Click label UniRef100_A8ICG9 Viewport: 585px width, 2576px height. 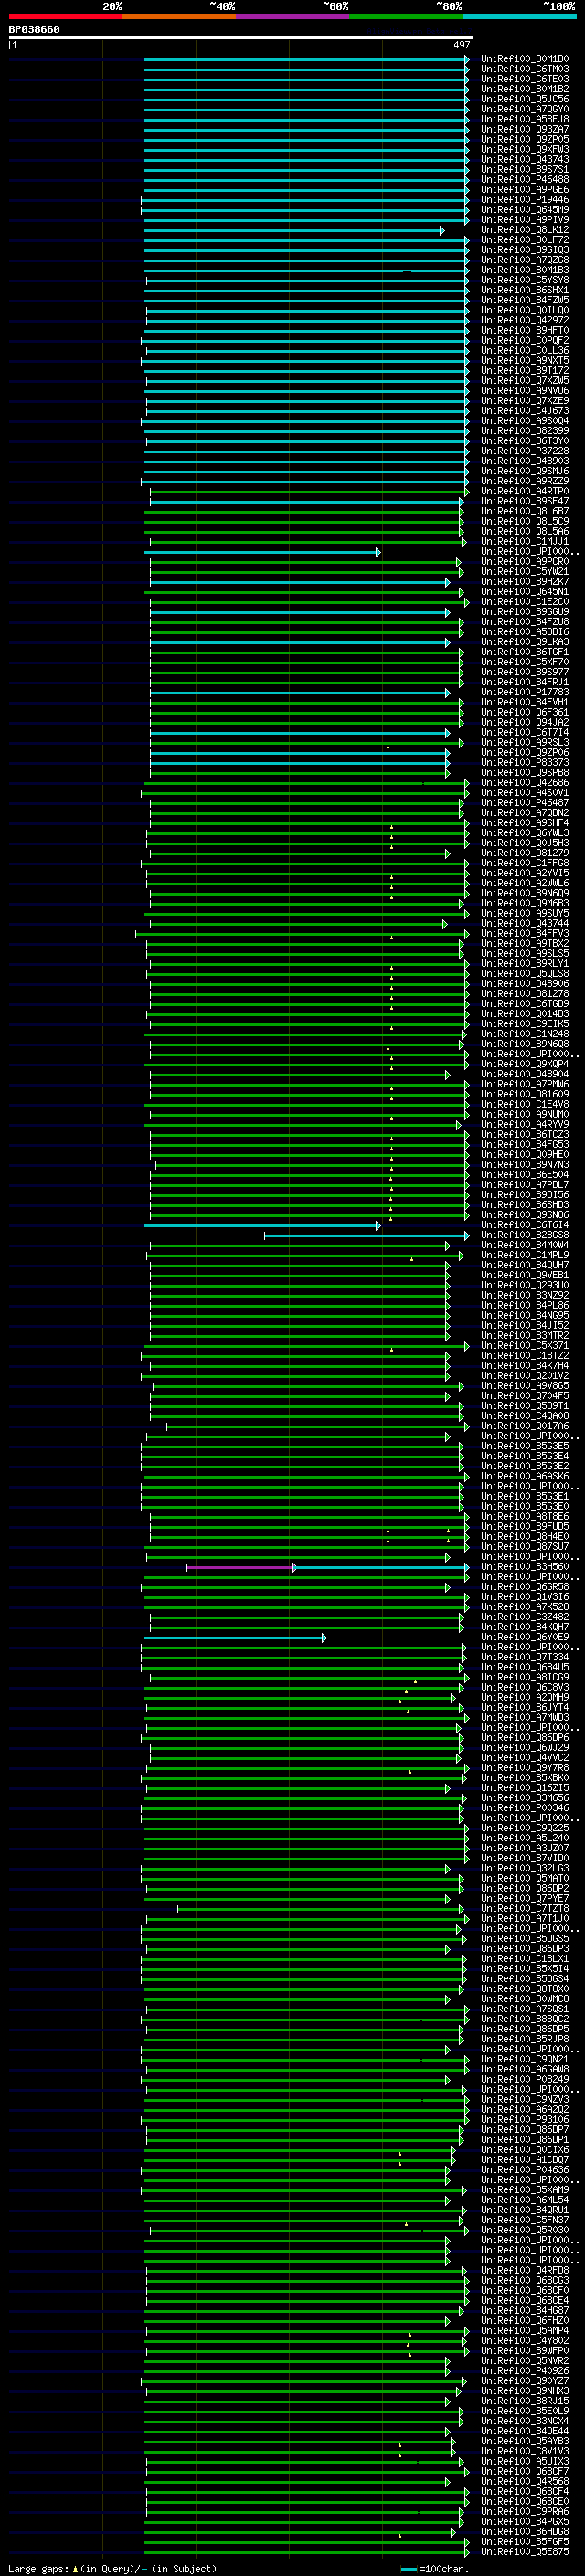(x=524, y=1677)
